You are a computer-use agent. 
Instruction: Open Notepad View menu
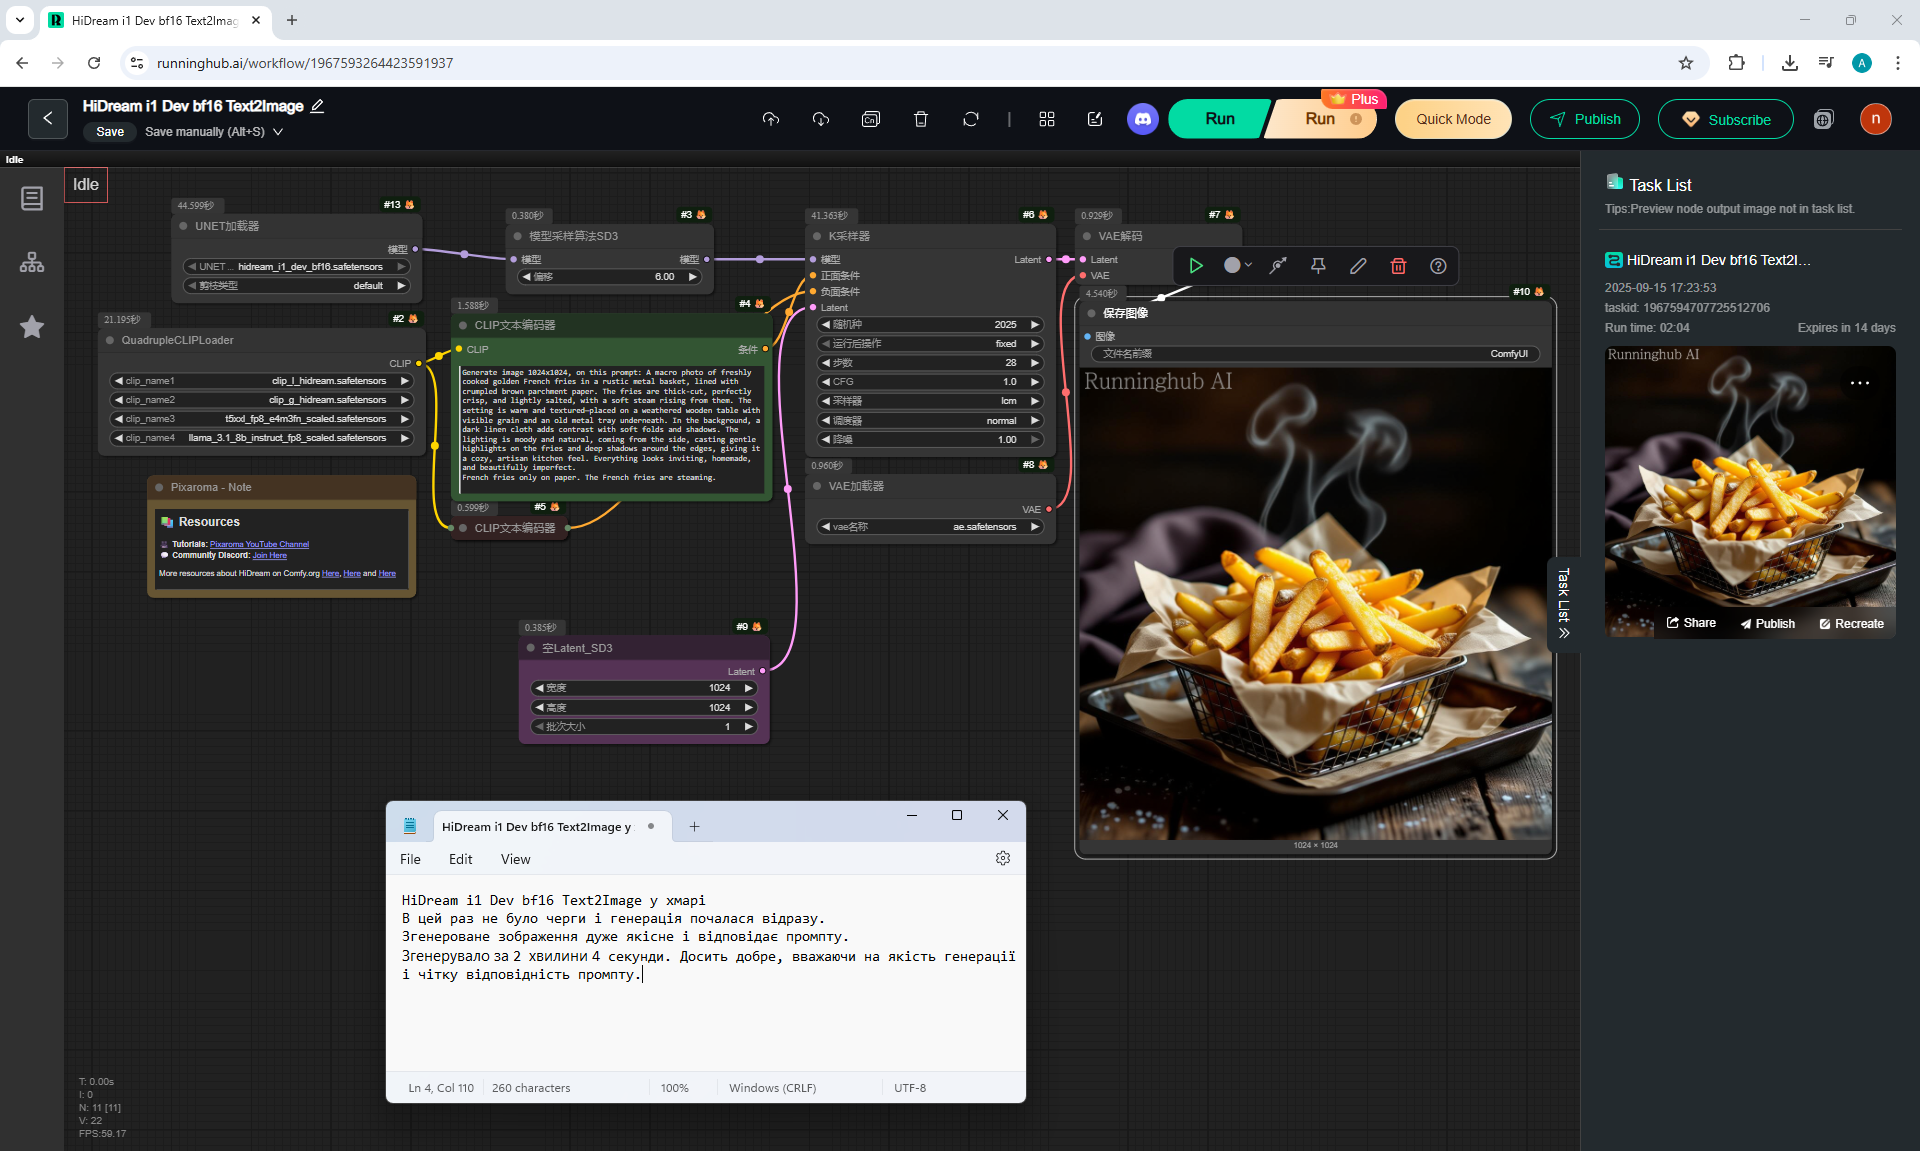click(515, 859)
